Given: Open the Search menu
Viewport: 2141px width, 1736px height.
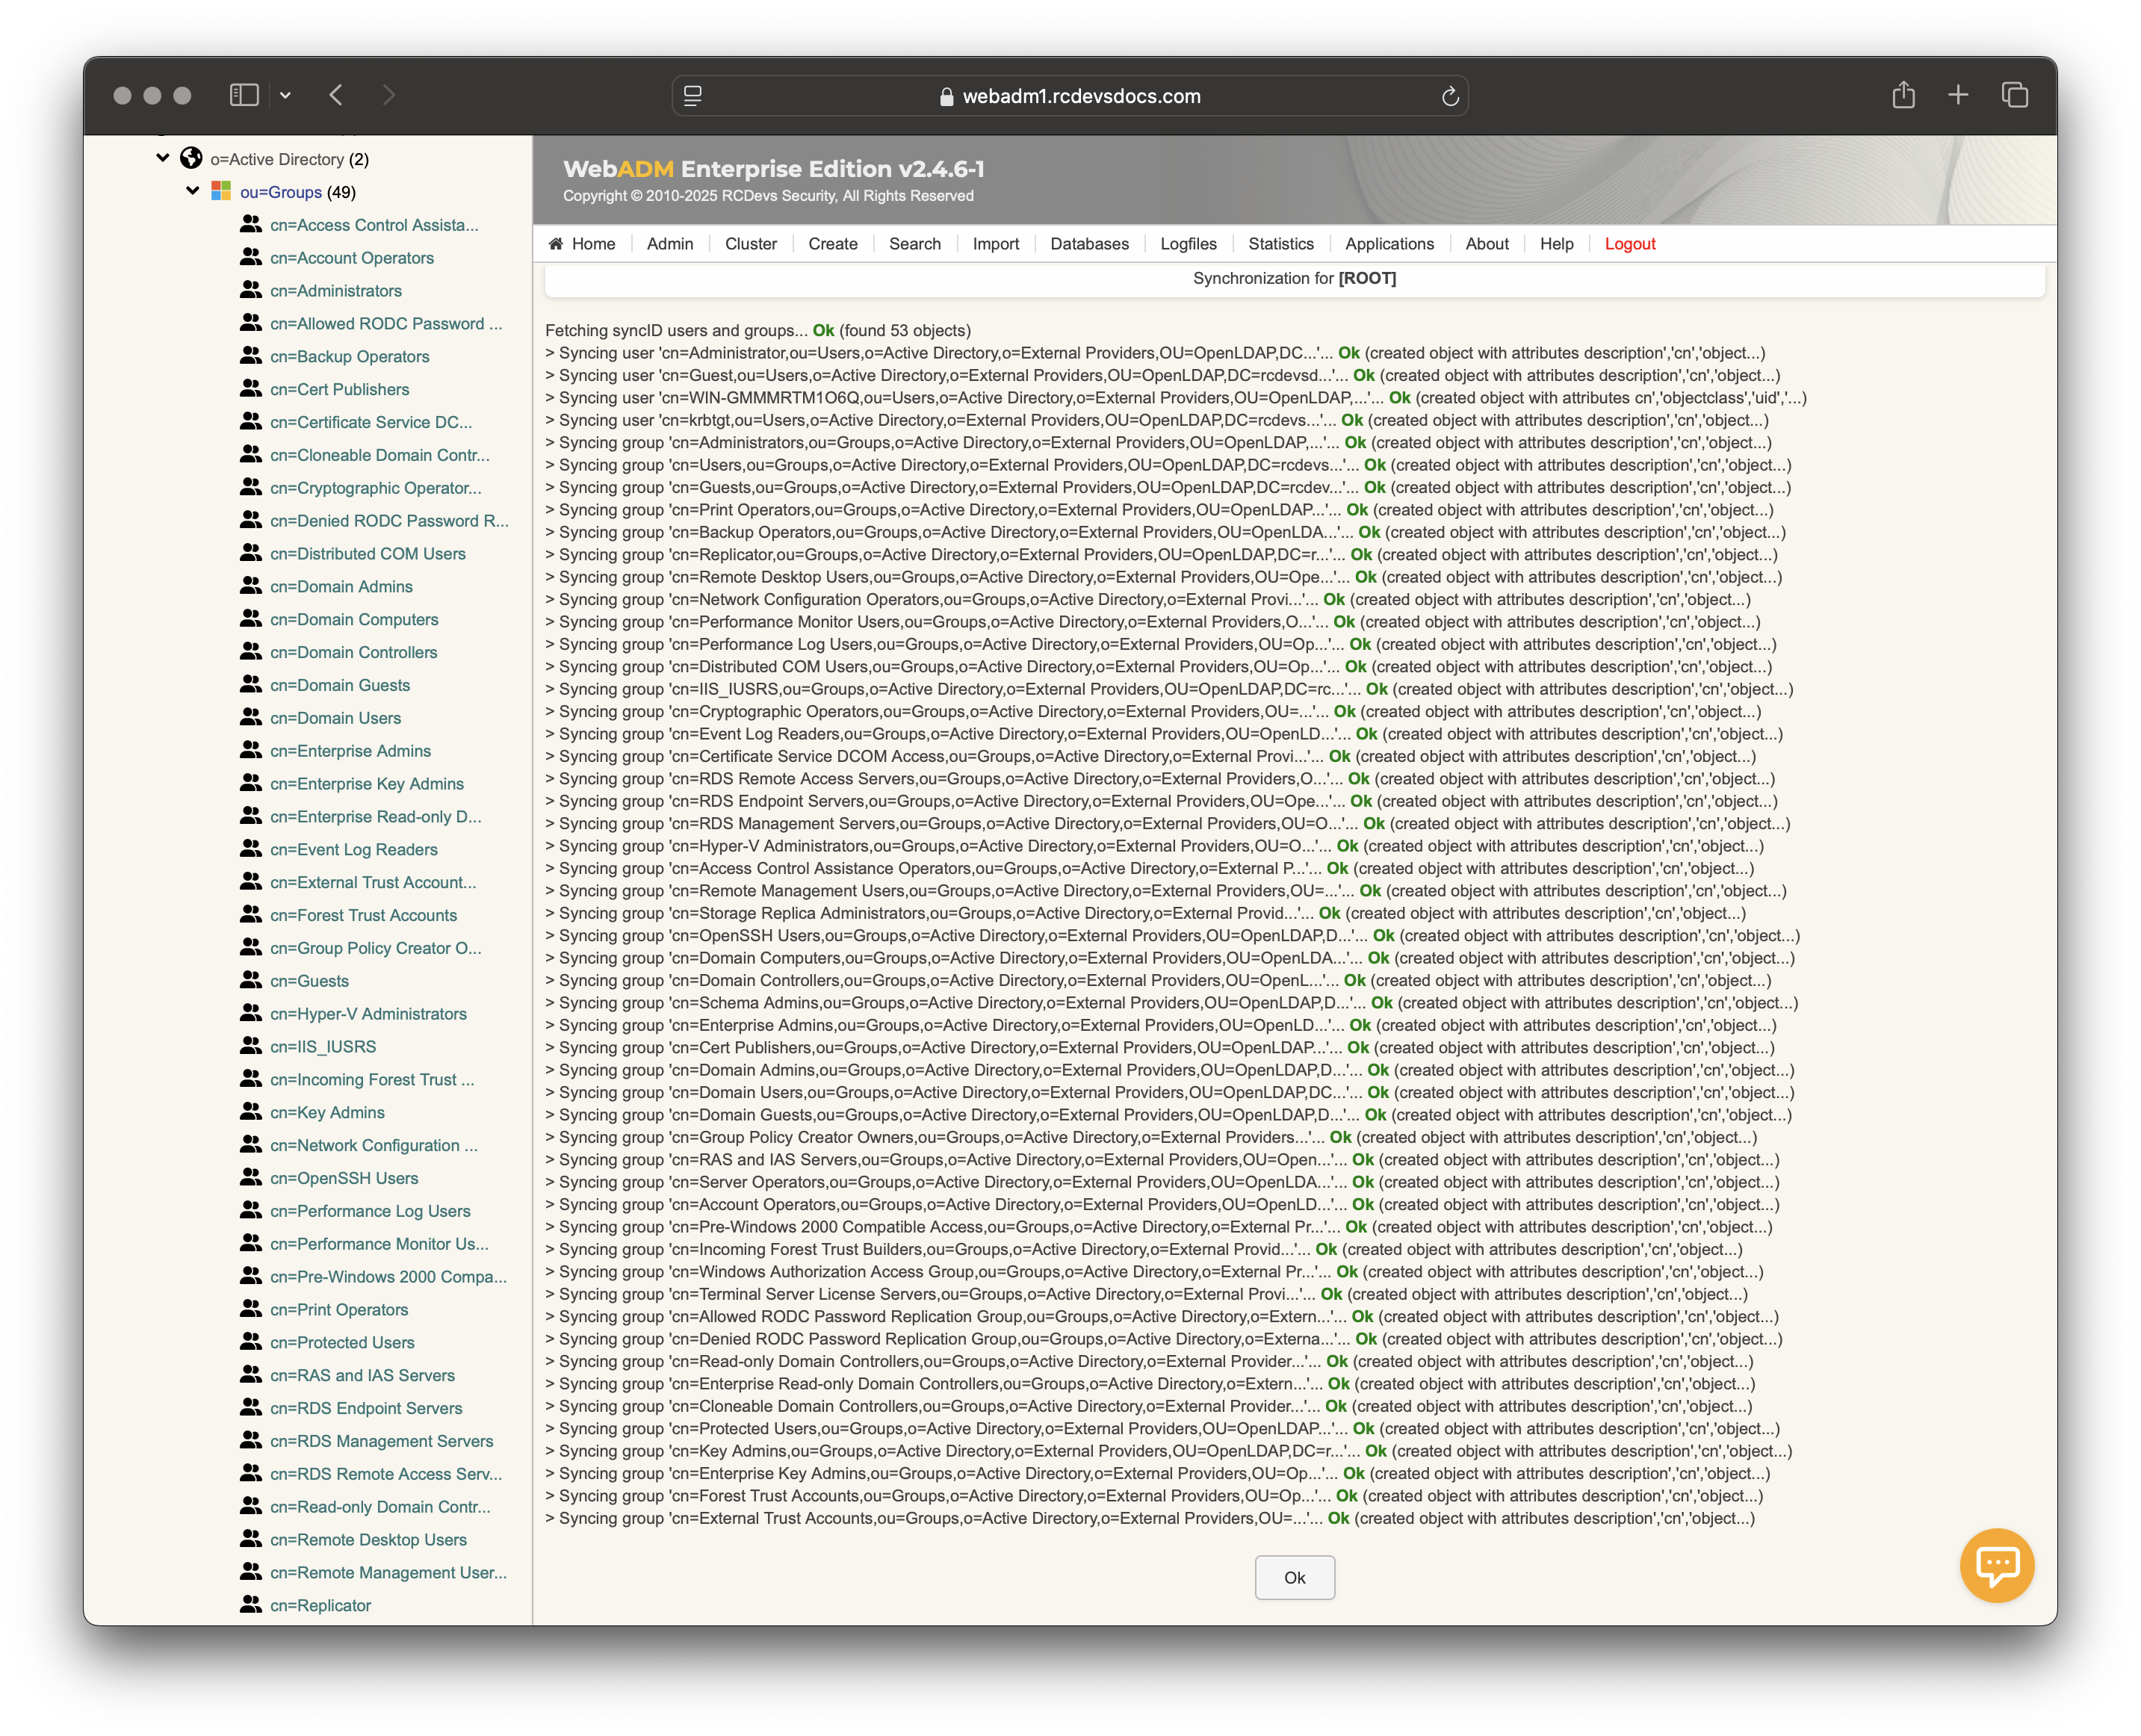Looking at the screenshot, I should pos(915,244).
